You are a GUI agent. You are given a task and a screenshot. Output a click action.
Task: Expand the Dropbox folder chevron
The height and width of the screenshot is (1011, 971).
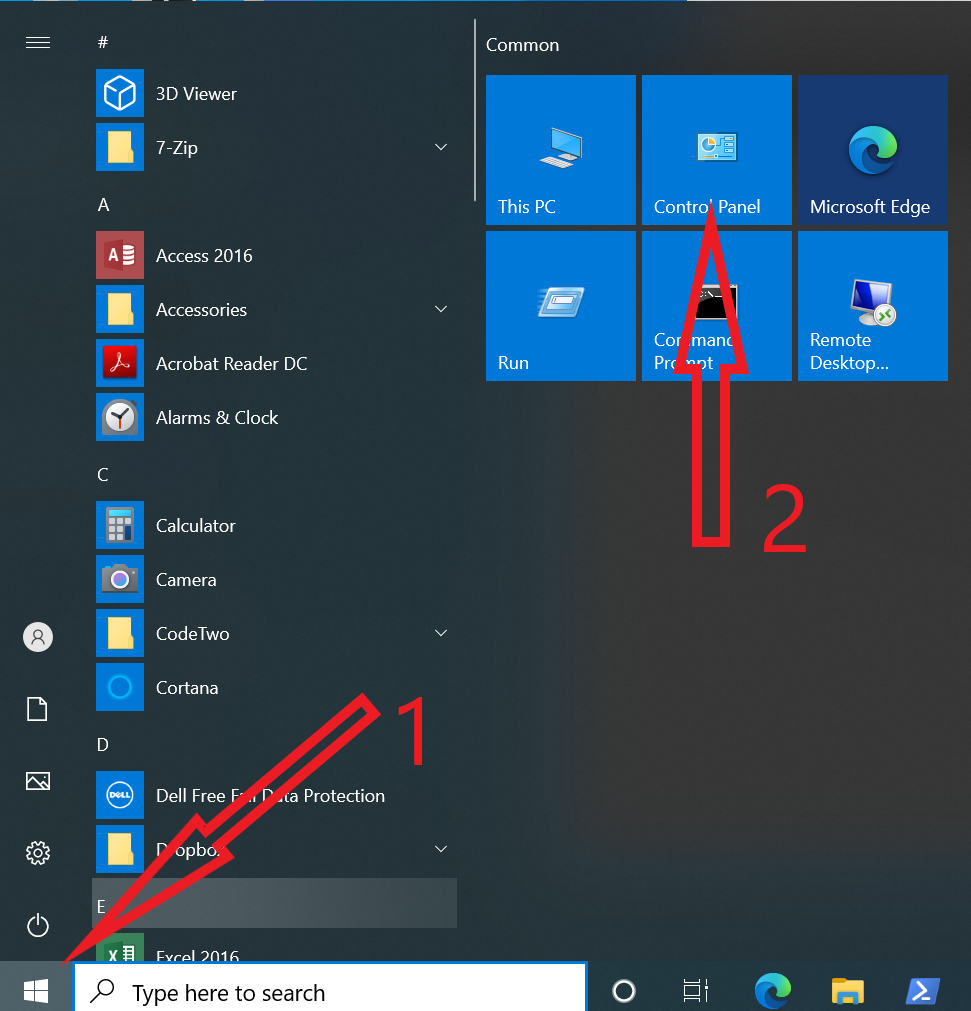[x=441, y=849]
